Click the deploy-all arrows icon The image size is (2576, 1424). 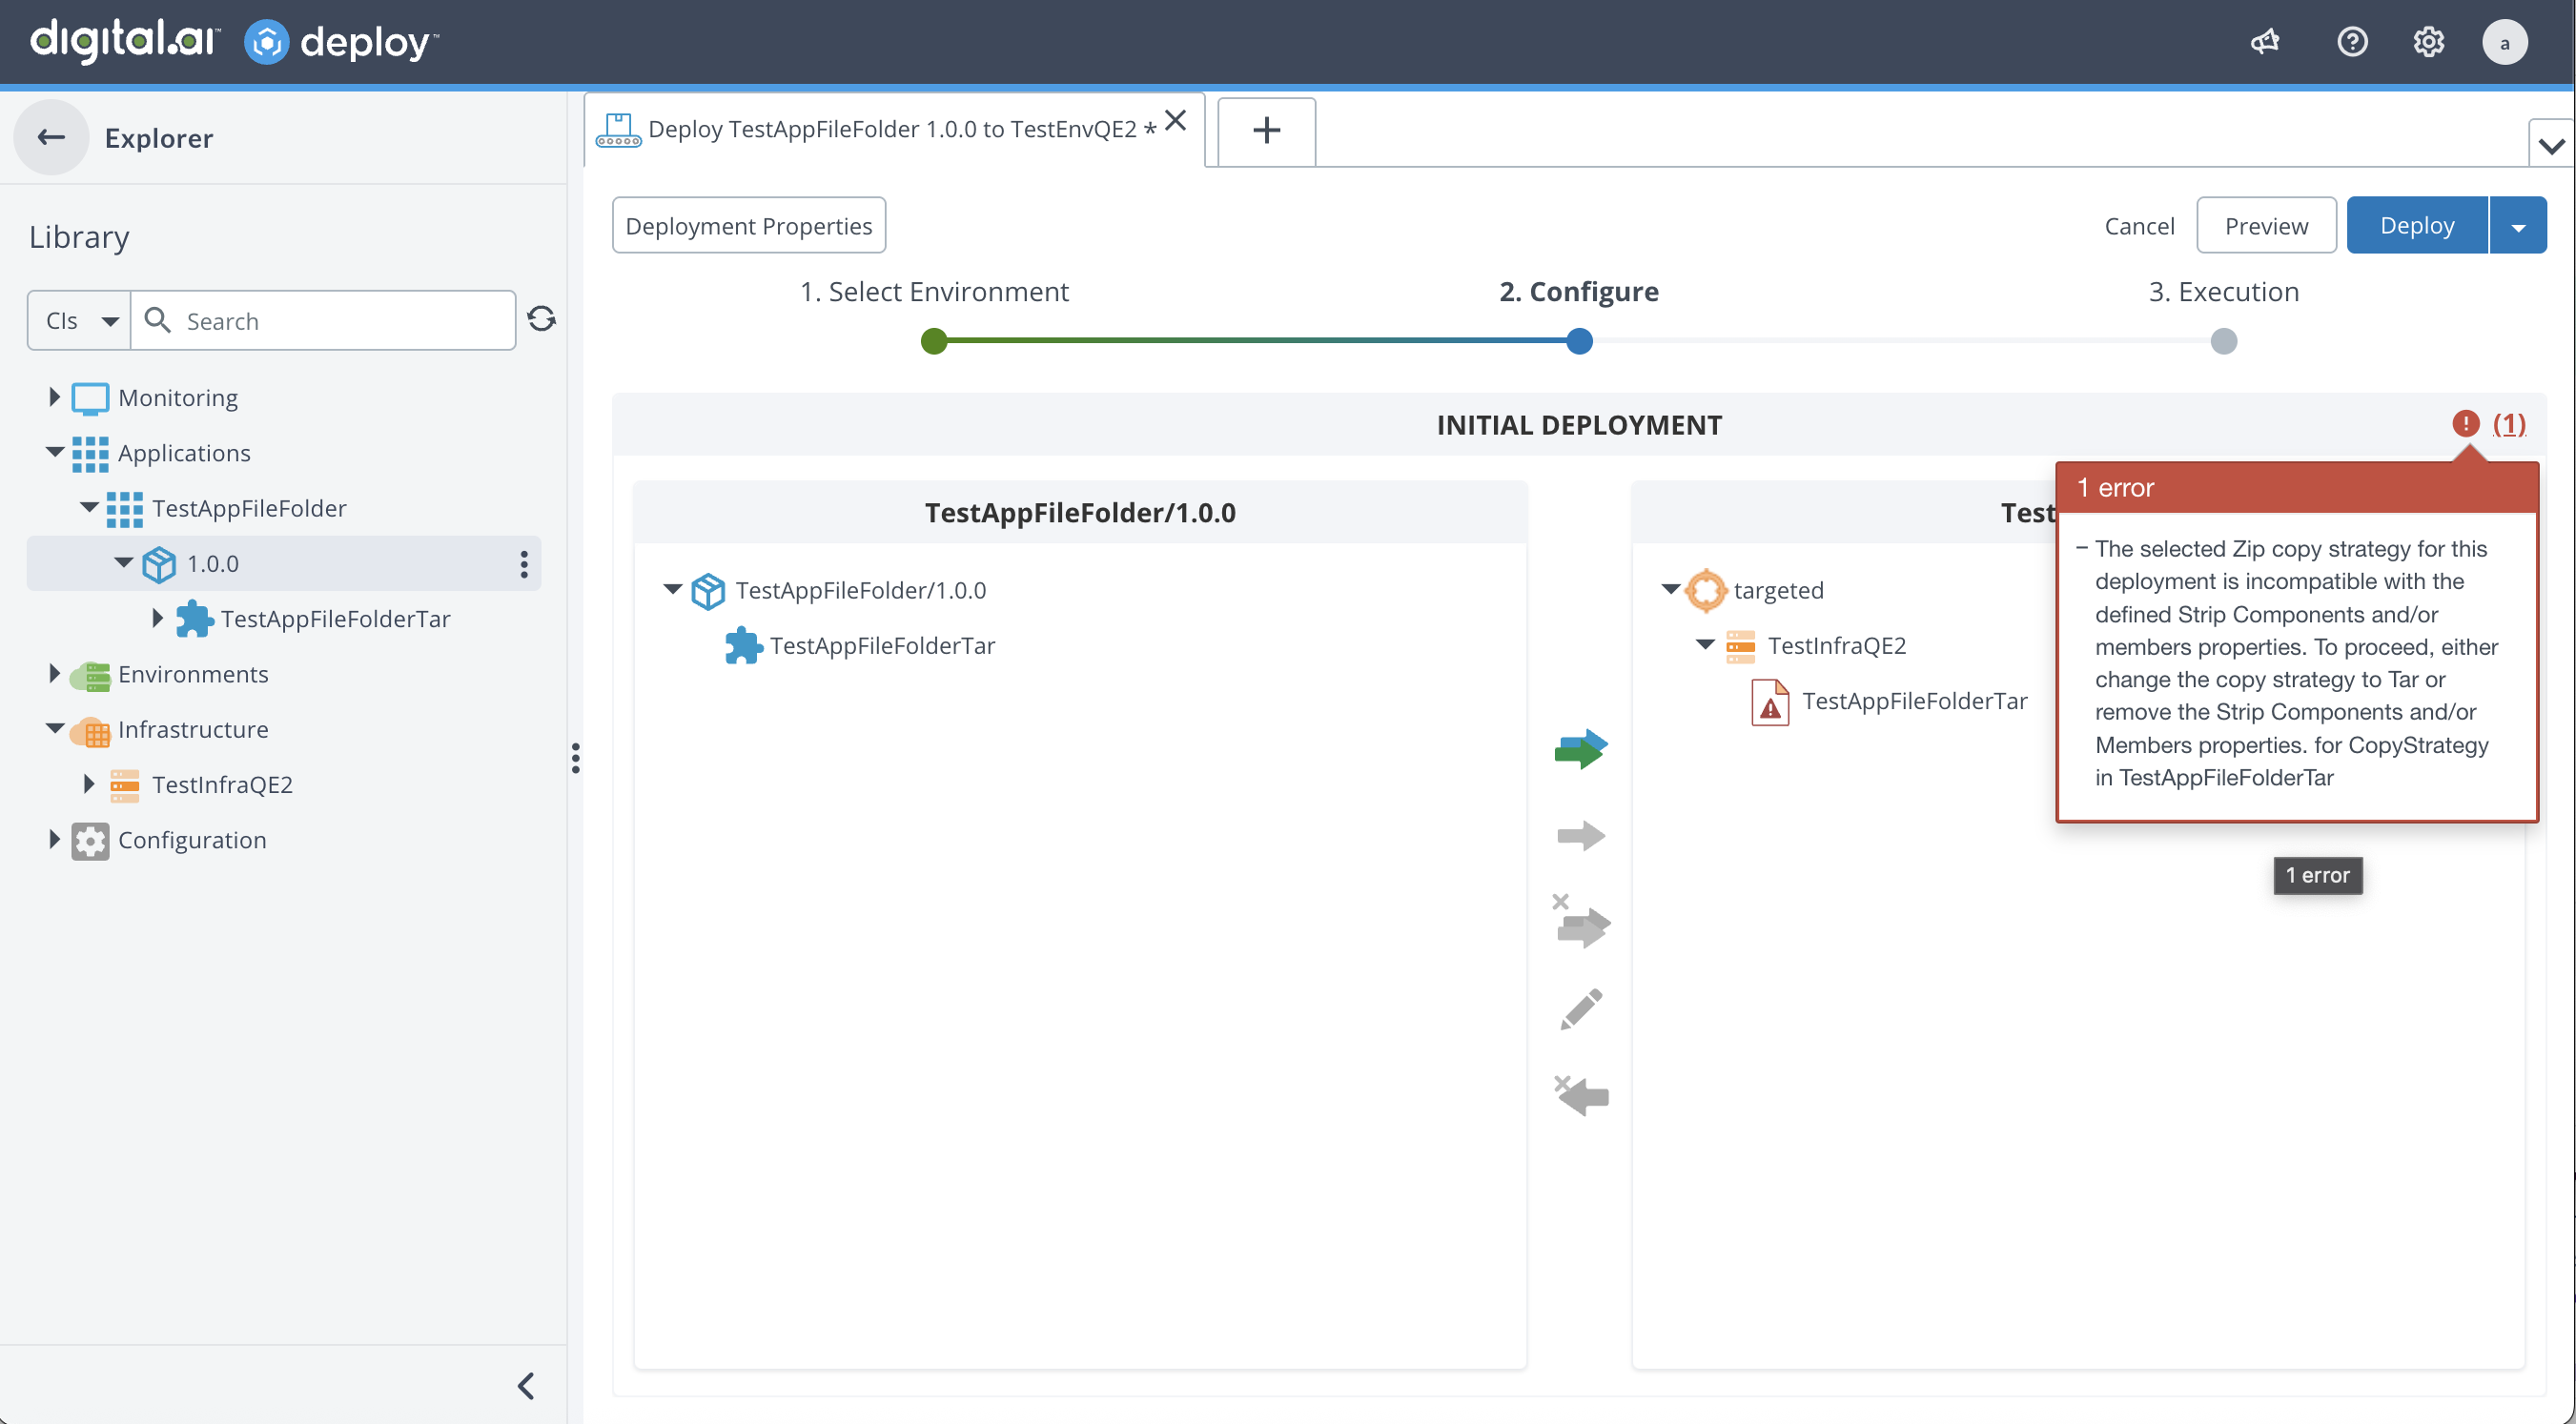coord(1580,748)
